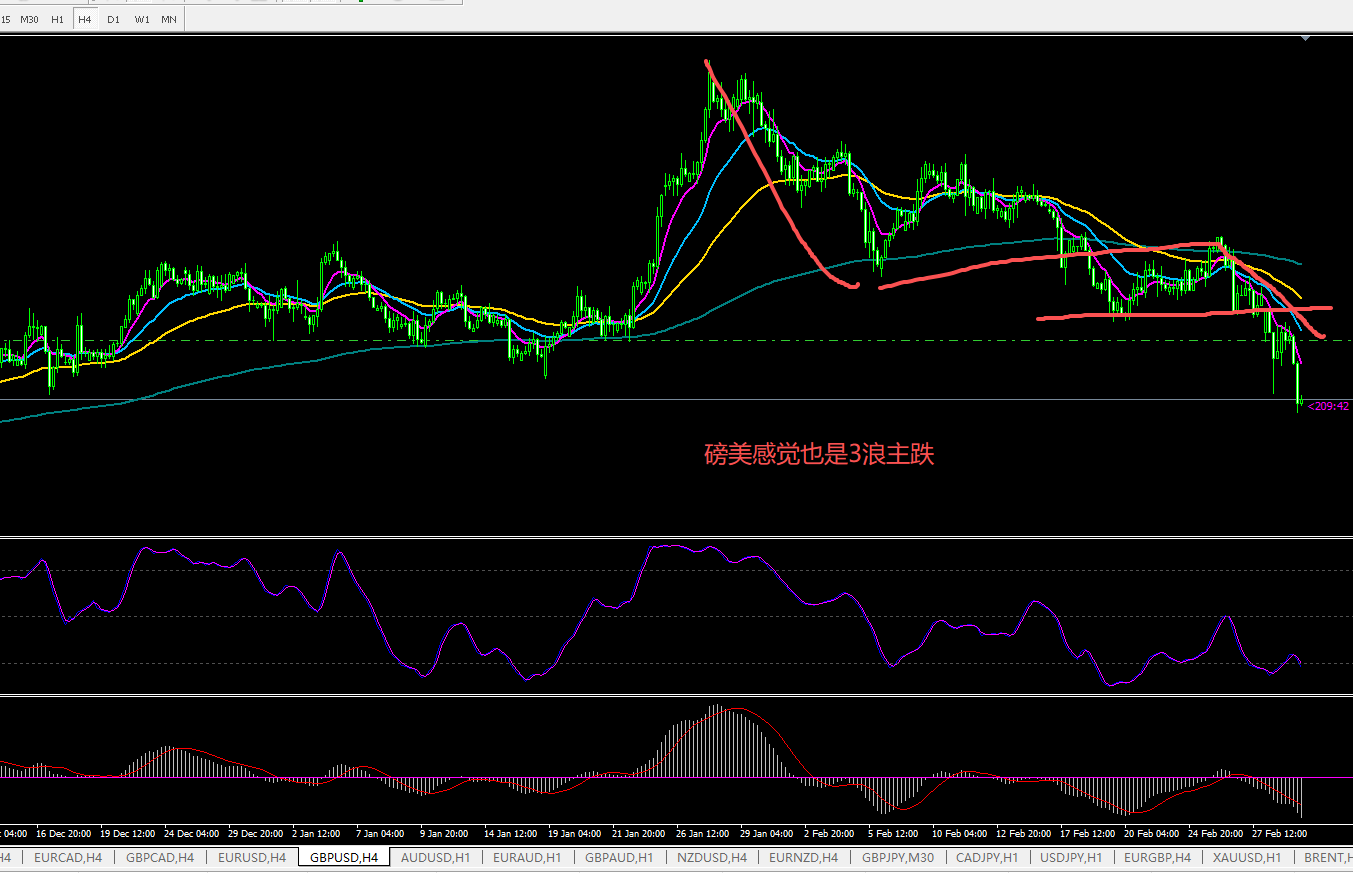The height and width of the screenshot is (873, 1353).
Task: Open the EURAUD,H1 tab
Action: [x=526, y=857]
